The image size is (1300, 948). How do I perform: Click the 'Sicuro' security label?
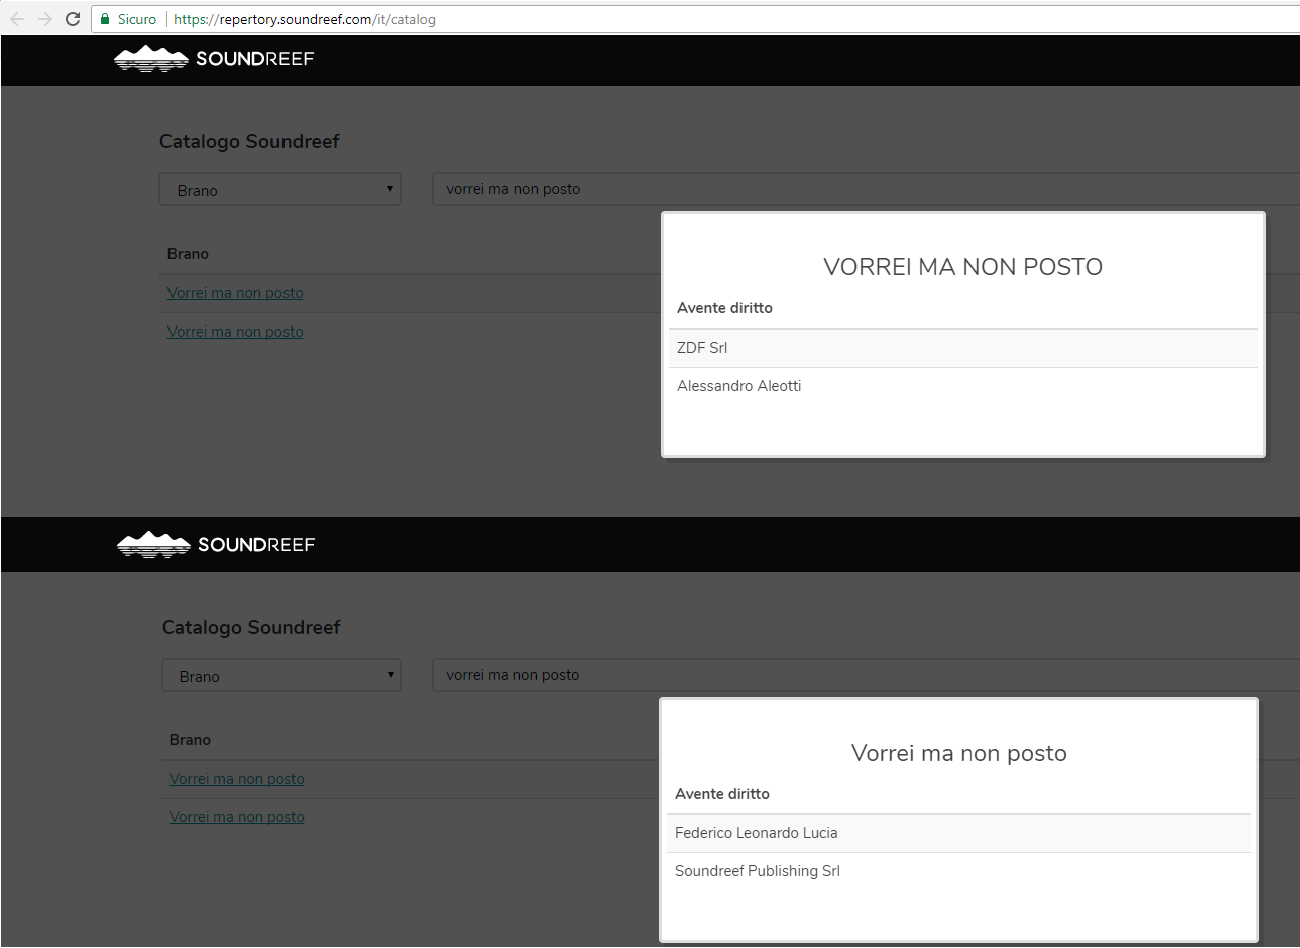tap(137, 19)
